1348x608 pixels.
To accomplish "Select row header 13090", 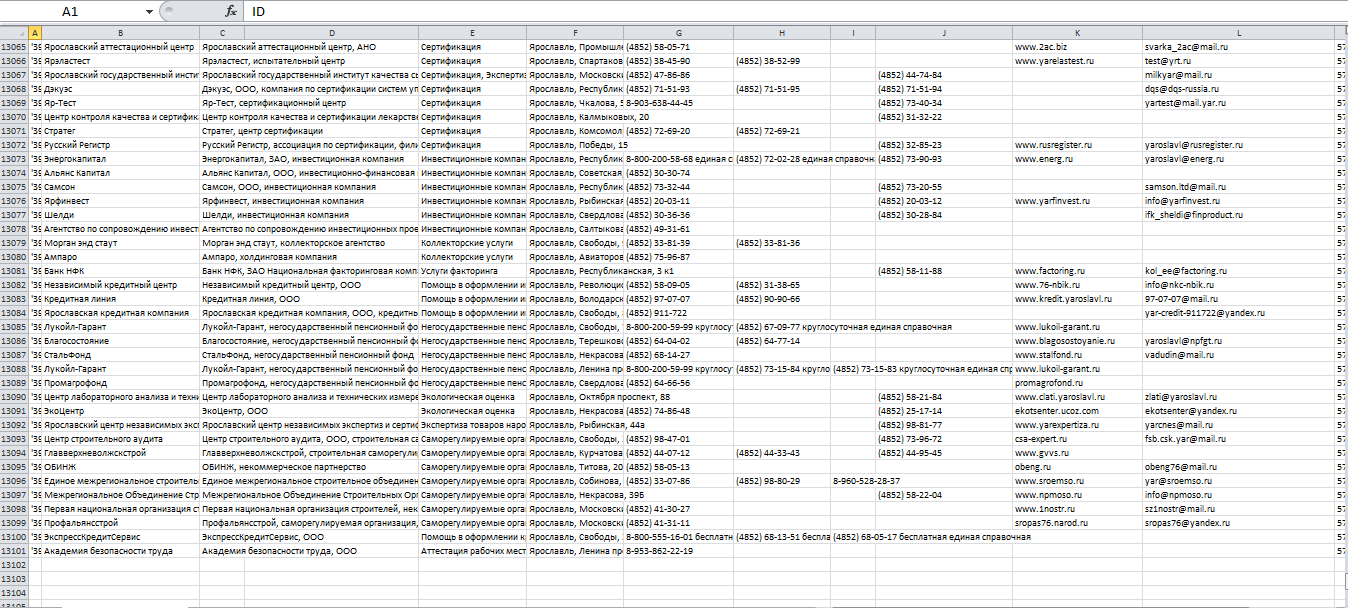I will coord(14,396).
